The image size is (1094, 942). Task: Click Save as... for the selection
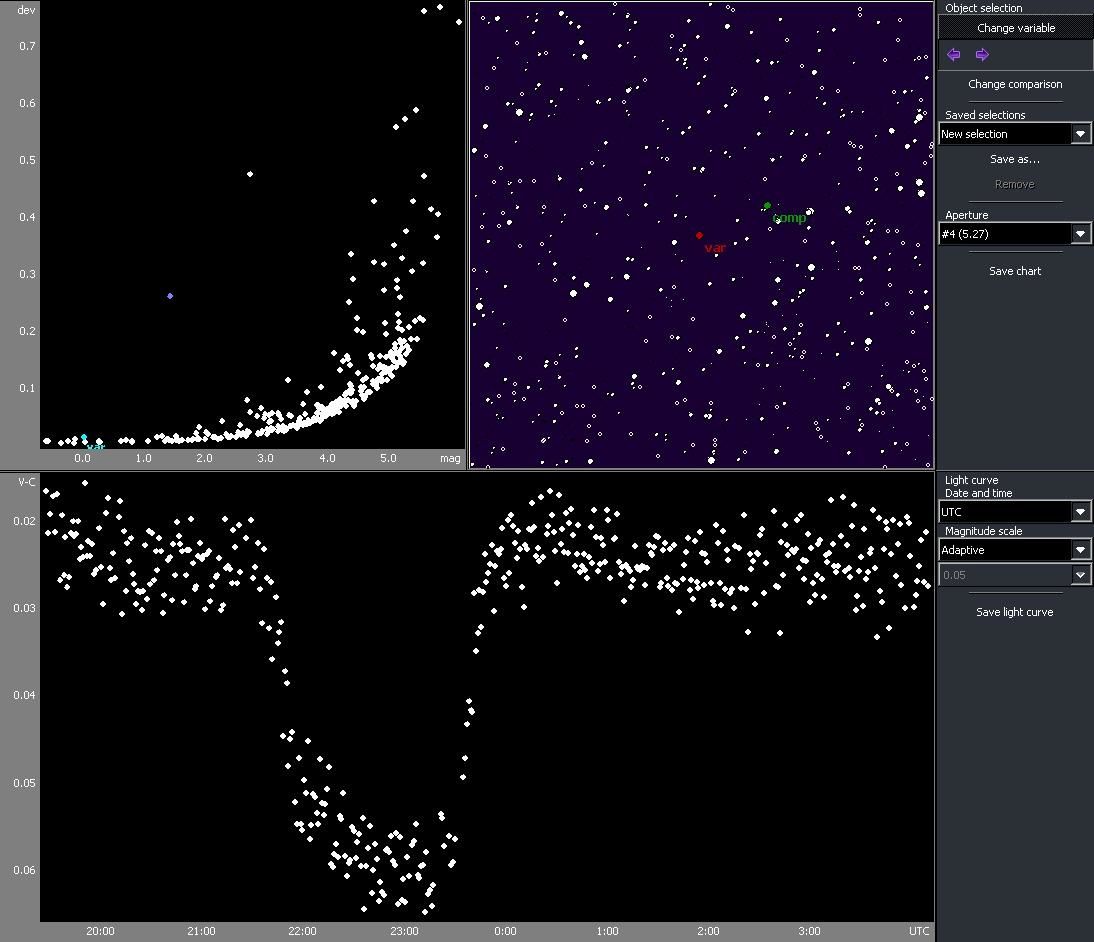coord(1014,159)
